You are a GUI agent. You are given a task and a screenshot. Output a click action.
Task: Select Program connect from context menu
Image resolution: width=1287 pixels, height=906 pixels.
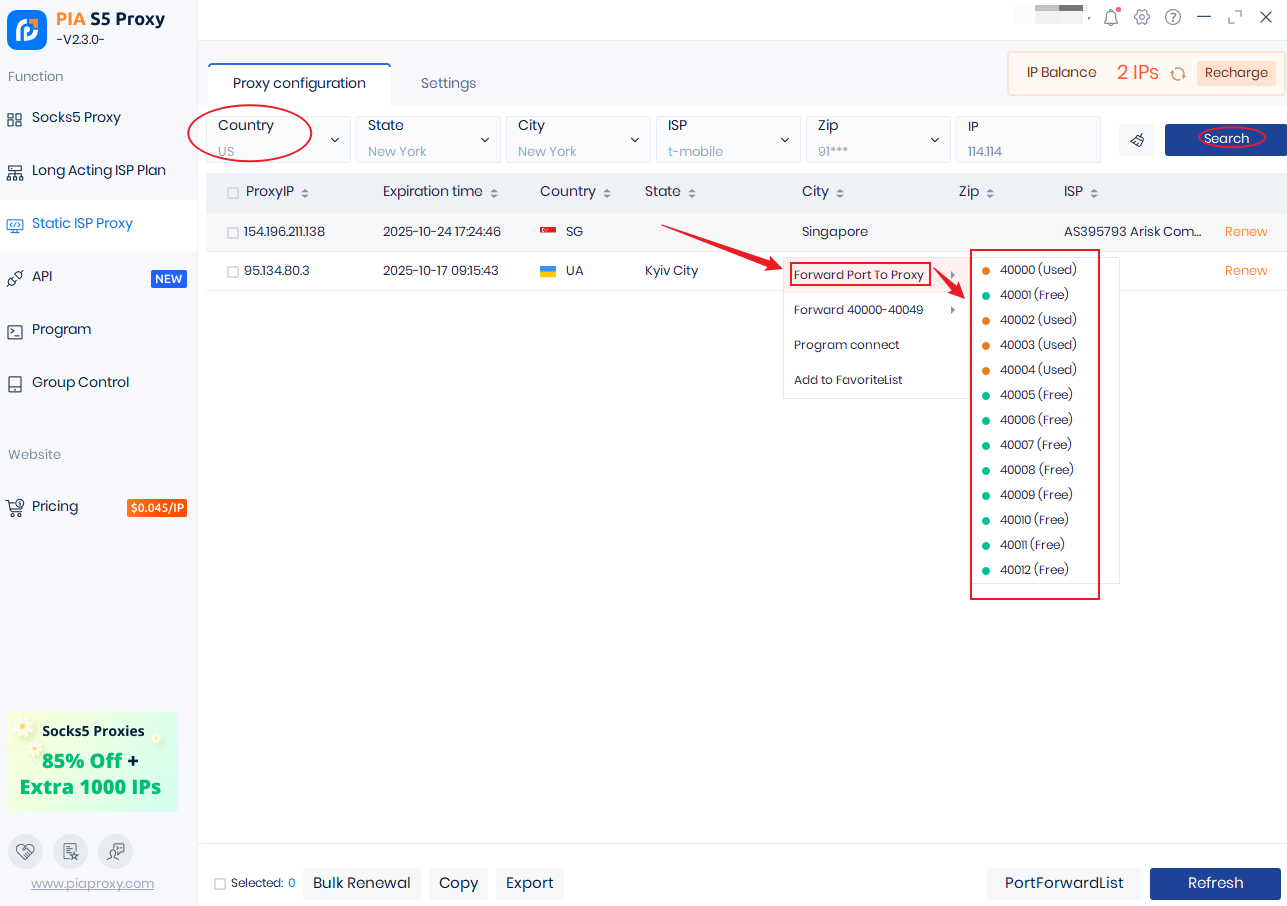pos(846,345)
